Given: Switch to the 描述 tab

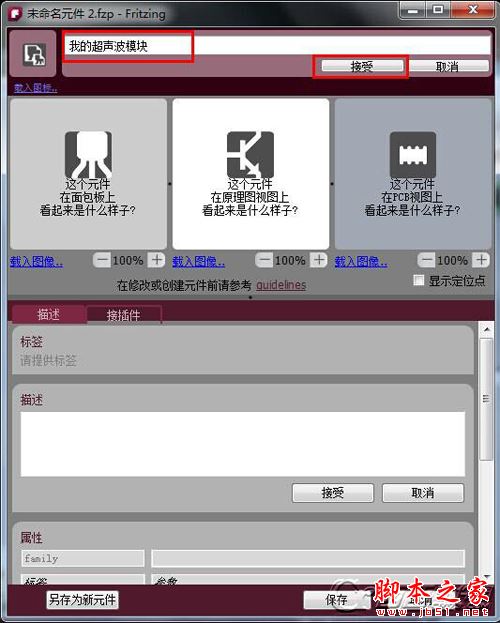Looking at the screenshot, I should (49, 314).
